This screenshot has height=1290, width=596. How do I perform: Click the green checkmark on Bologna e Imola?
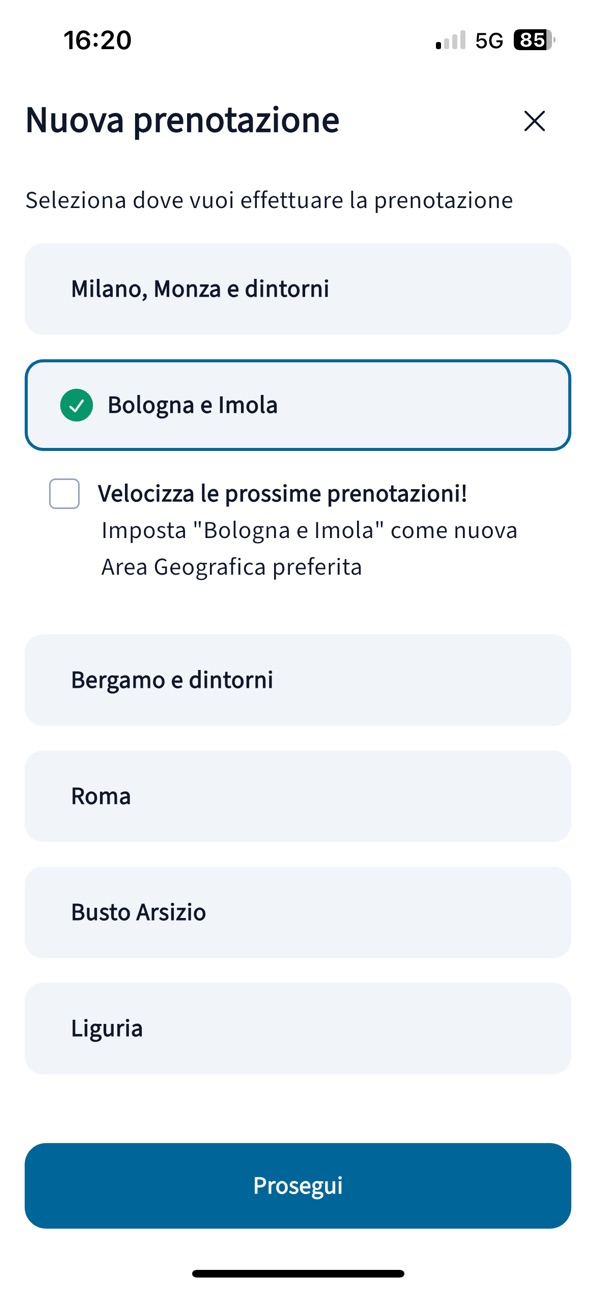pyautogui.click(x=76, y=406)
